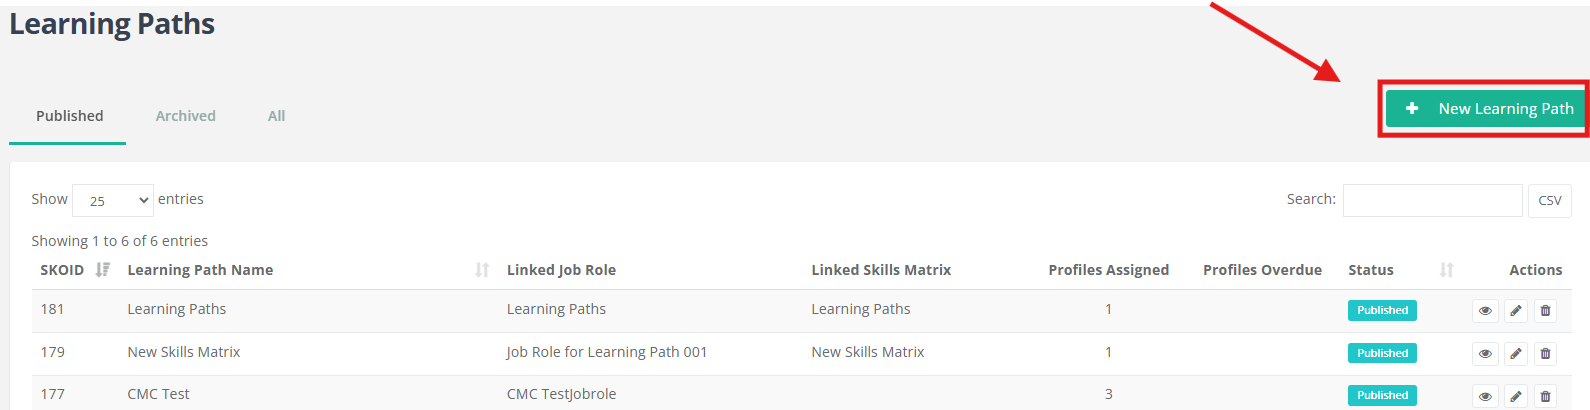Click trash icon for CMC Test row
The width and height of the screenshot is (1590, 410).
[x=1545, y=396]
